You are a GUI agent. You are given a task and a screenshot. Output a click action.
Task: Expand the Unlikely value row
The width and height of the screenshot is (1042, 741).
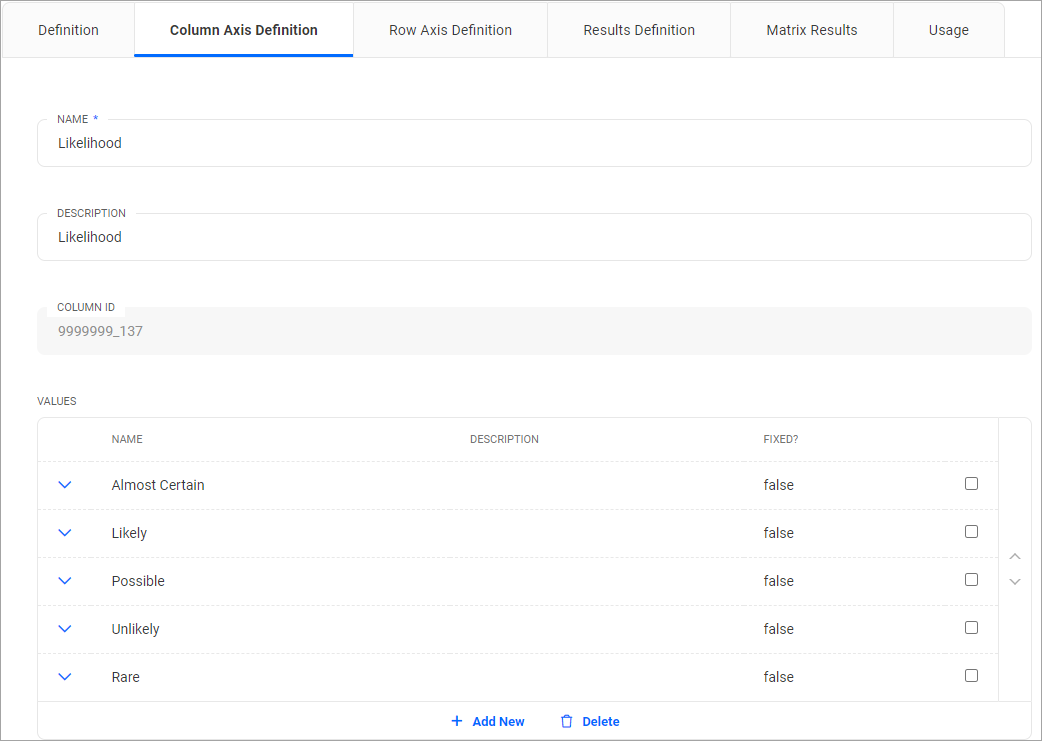[x=65, y=629]
